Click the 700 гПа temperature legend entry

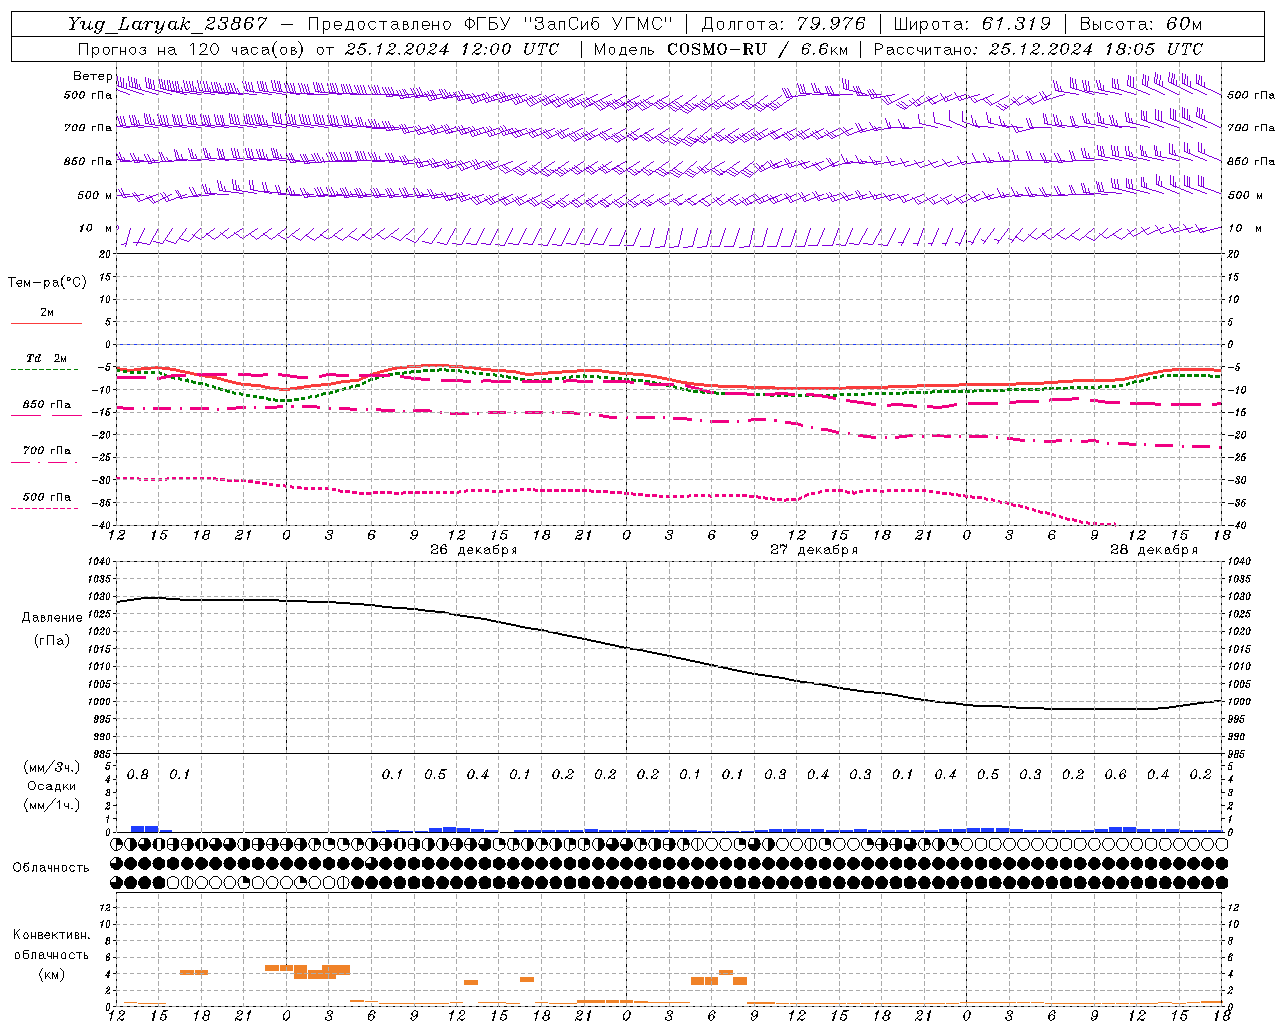47,451
